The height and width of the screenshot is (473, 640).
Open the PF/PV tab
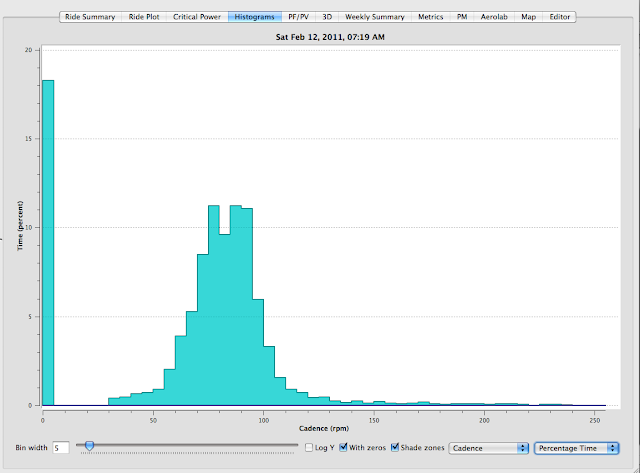pos(298,17)
